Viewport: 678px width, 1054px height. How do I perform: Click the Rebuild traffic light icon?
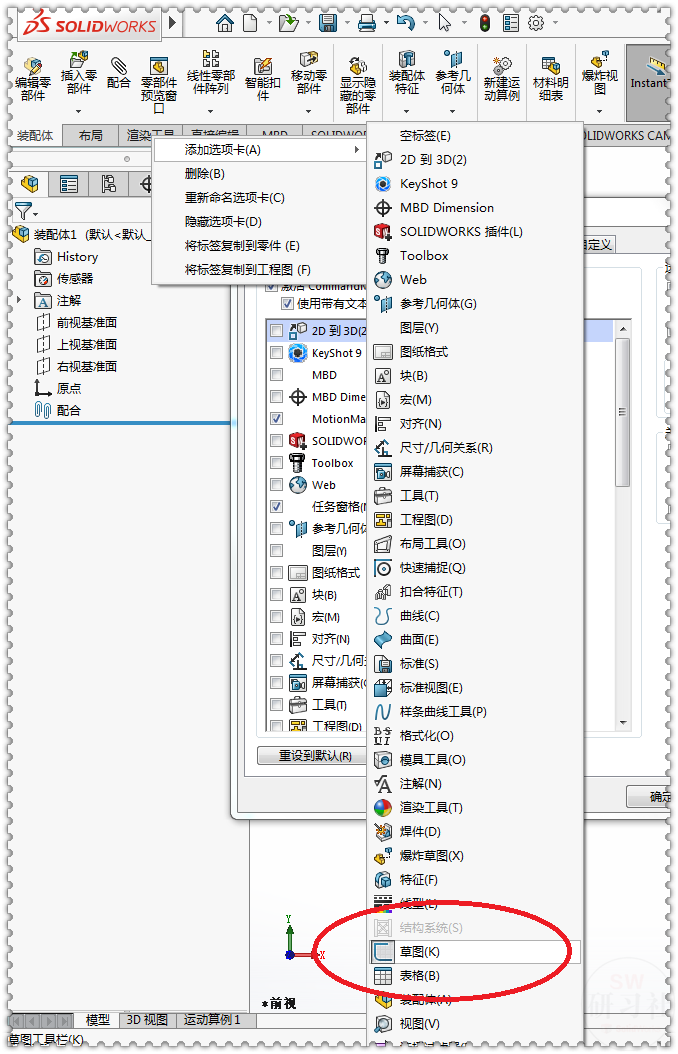click(x=484, y=24)
